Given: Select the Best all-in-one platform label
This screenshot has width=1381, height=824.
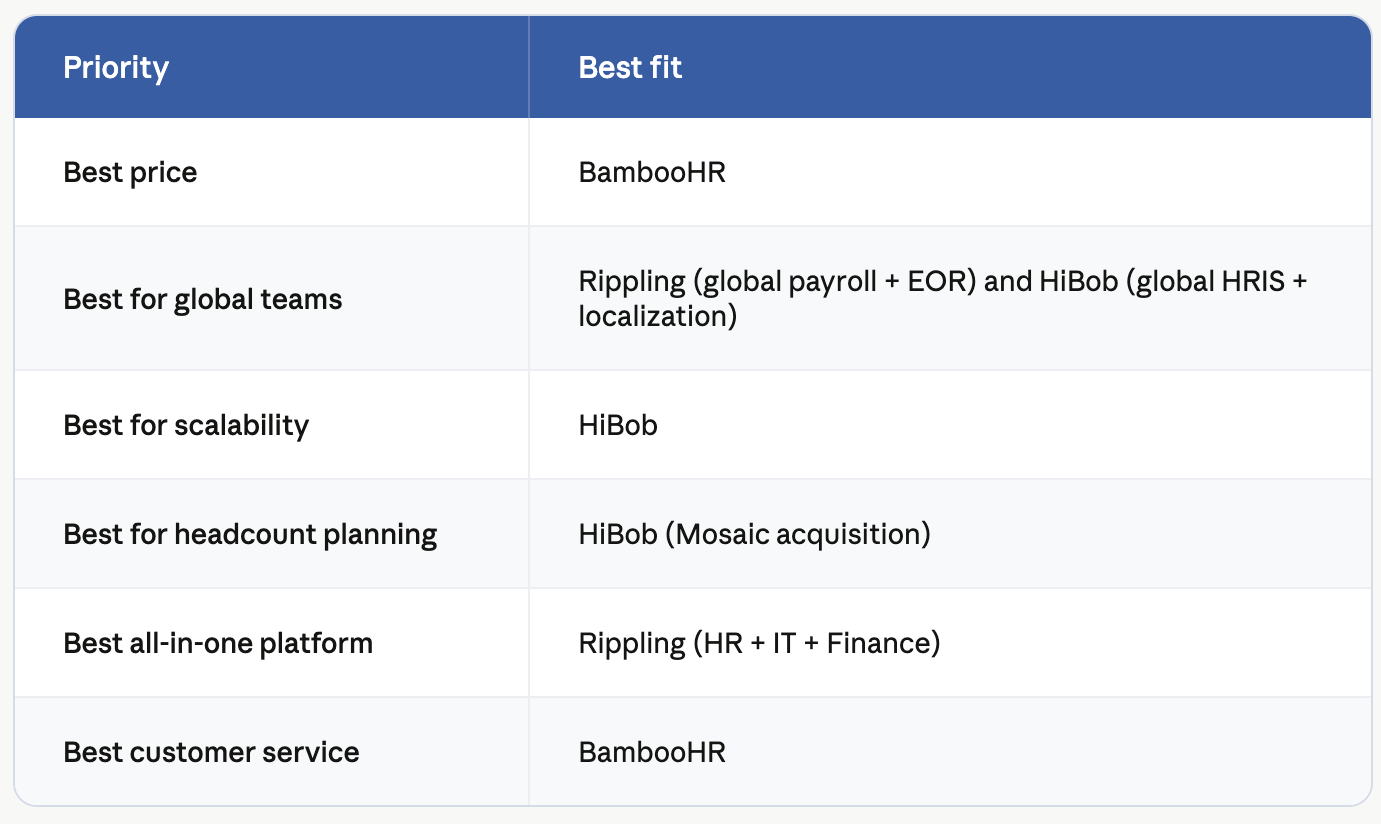Looking at the screenshot, I should tap(218, 643).
